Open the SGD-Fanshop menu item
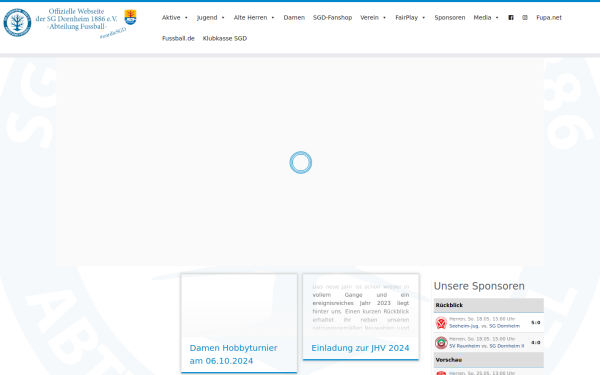Viewport: 600px width, 375px height. [333, 18]
